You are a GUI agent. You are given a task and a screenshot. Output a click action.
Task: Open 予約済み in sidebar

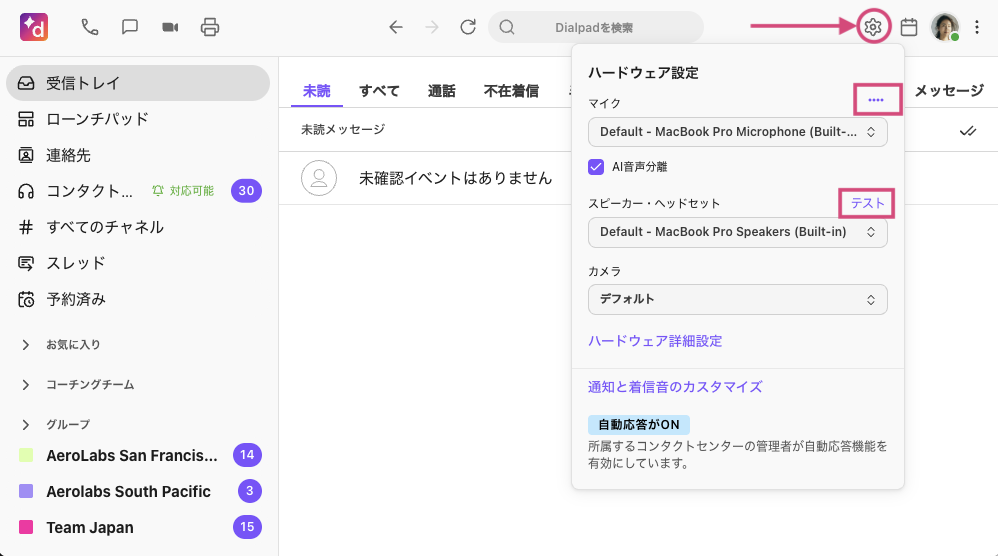138,300
